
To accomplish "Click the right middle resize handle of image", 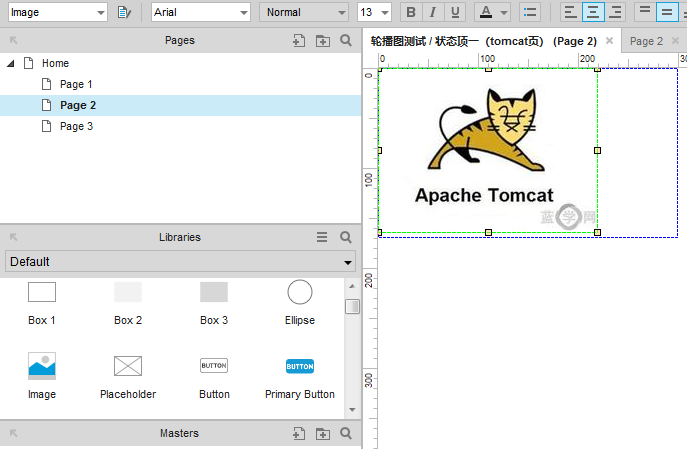I will [597, 150].
